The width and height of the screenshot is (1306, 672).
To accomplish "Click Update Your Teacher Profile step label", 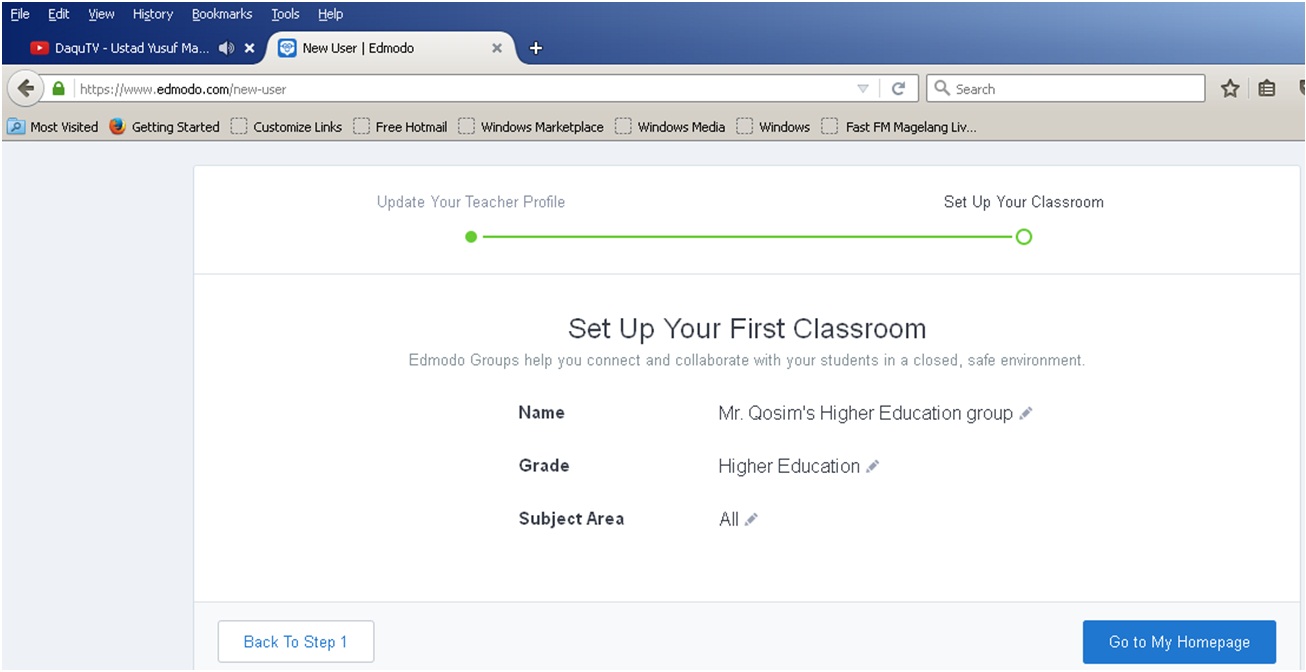I will 471,202.
